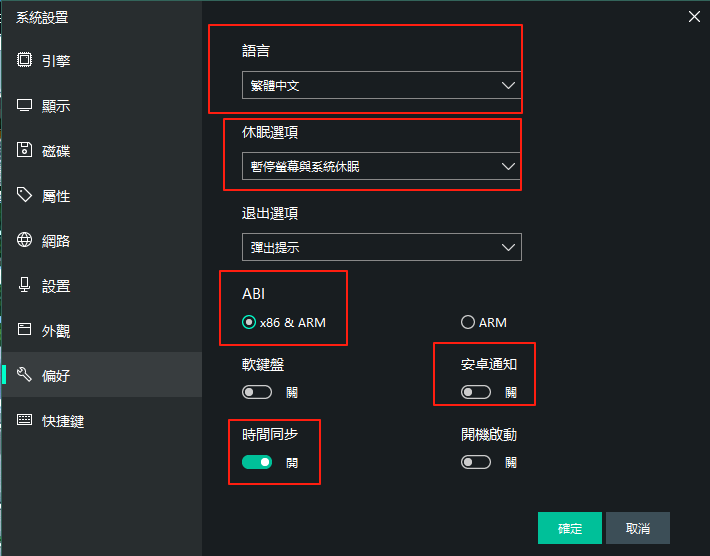Click the chevron arrow of the 語言 dropdown
Screen dimensions: 710x556
click(x=508, y=85)
